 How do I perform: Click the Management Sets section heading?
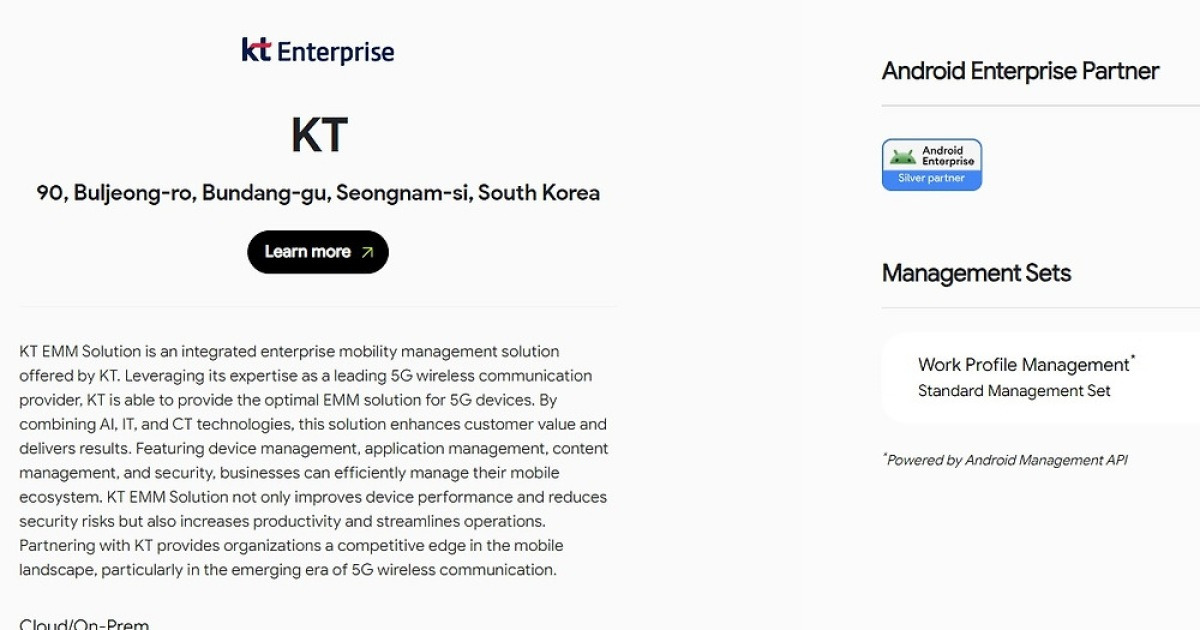[x=976, y=273]
